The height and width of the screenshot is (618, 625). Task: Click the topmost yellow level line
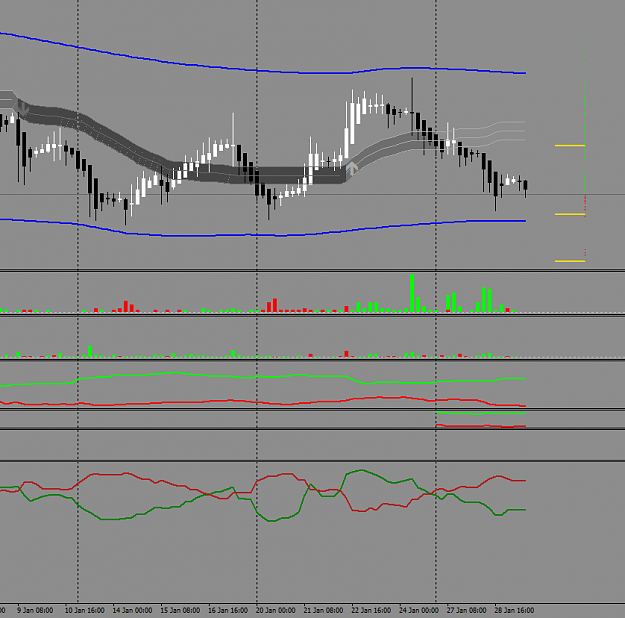point(570,146)
